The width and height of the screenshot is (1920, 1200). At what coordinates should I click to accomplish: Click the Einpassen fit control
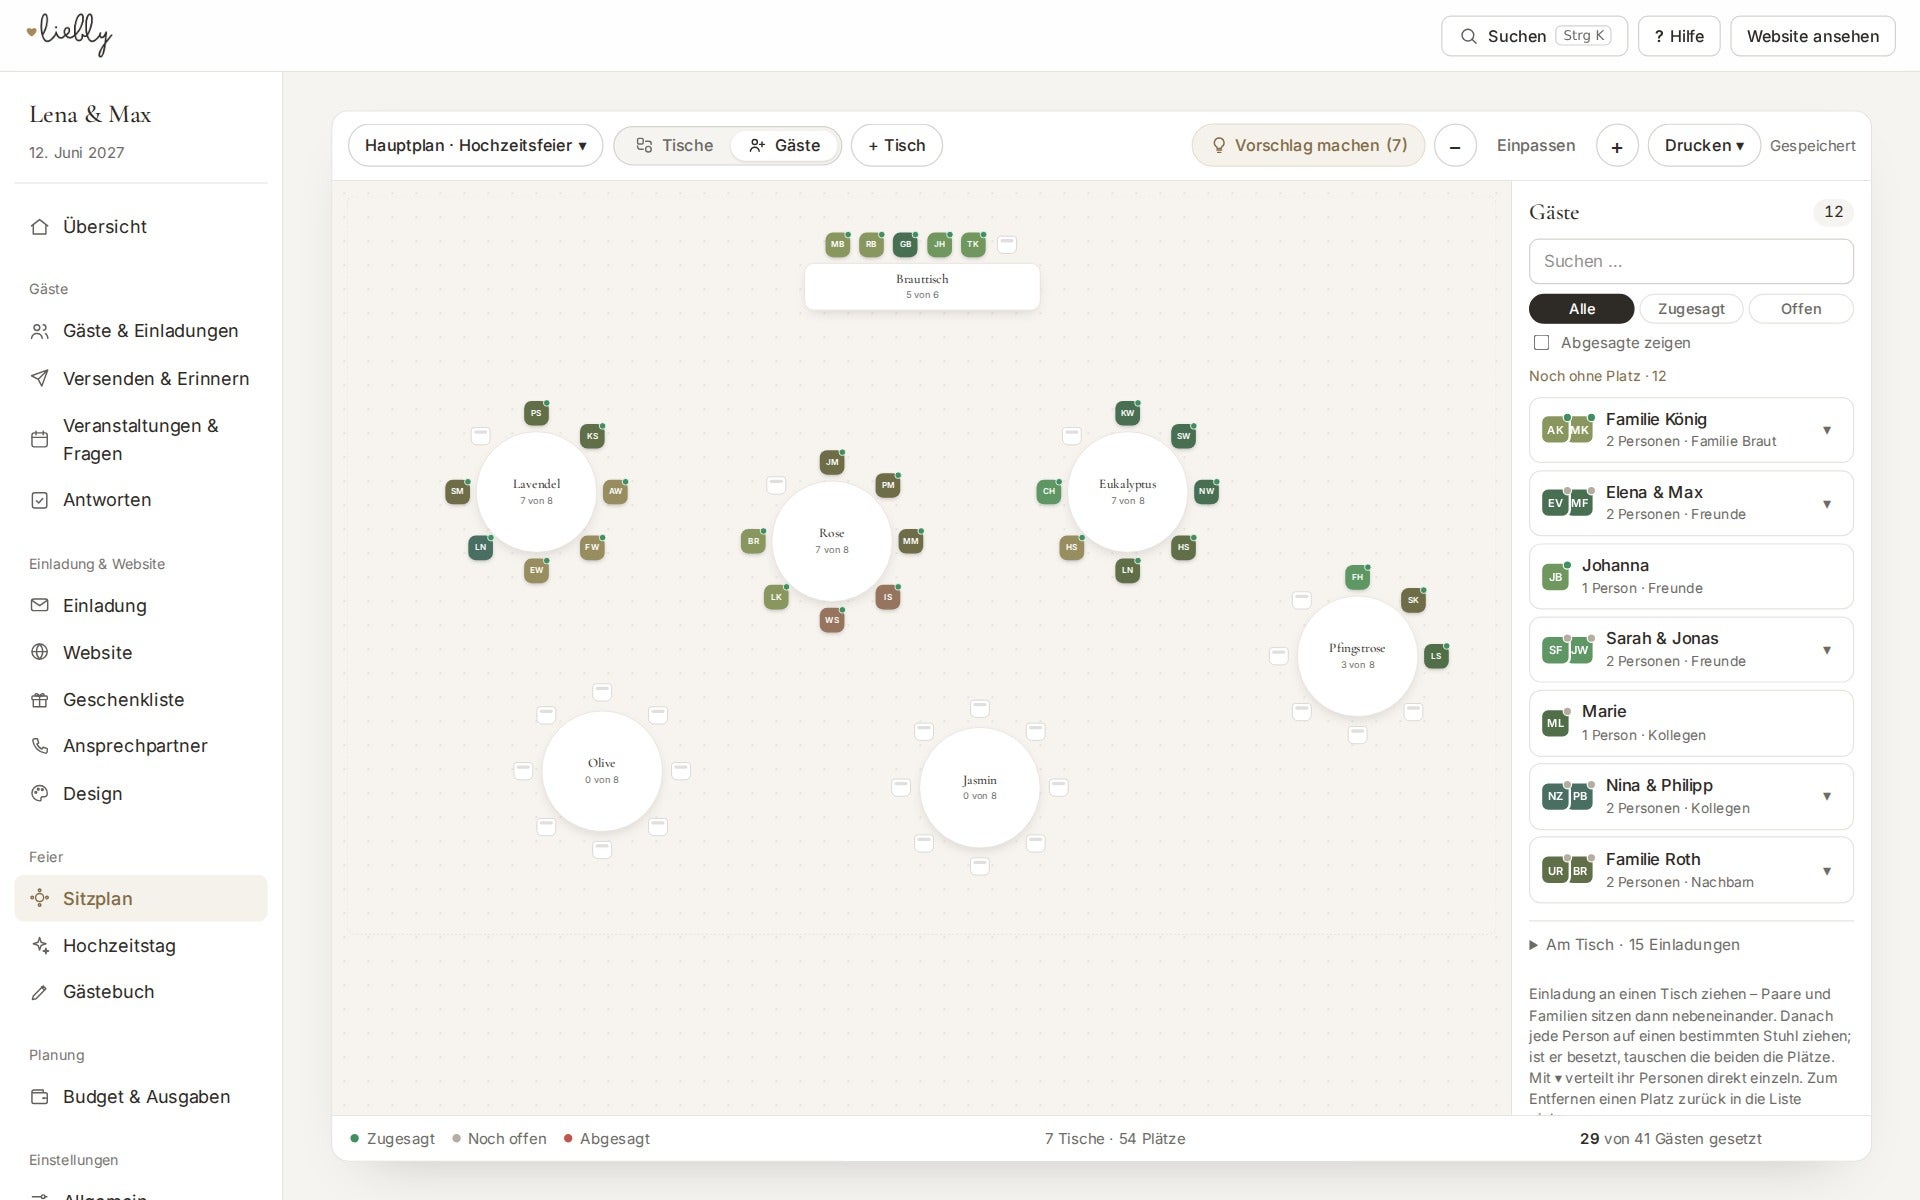pos(1536,145)
